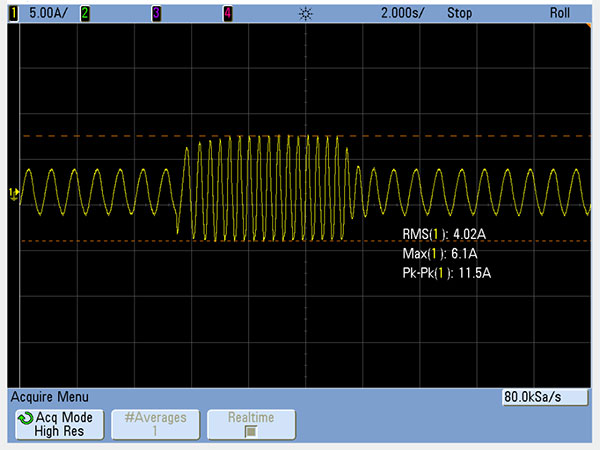Screen dimensions: 600x450
Task: Select channel 1 indicator
Action: click(13, 14)
